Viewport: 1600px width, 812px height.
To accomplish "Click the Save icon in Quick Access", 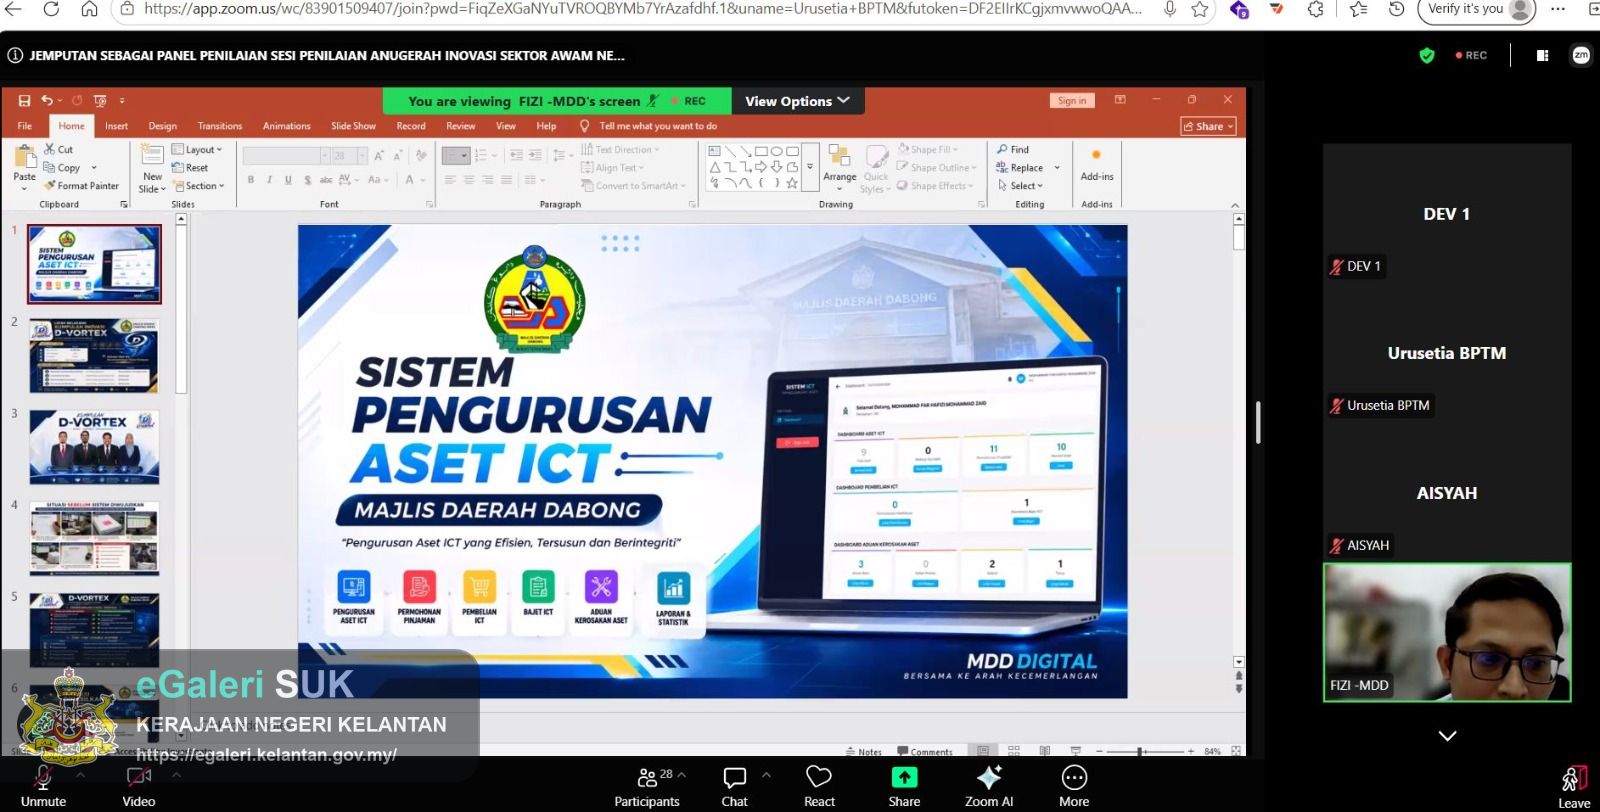I will tap(25, 101).
